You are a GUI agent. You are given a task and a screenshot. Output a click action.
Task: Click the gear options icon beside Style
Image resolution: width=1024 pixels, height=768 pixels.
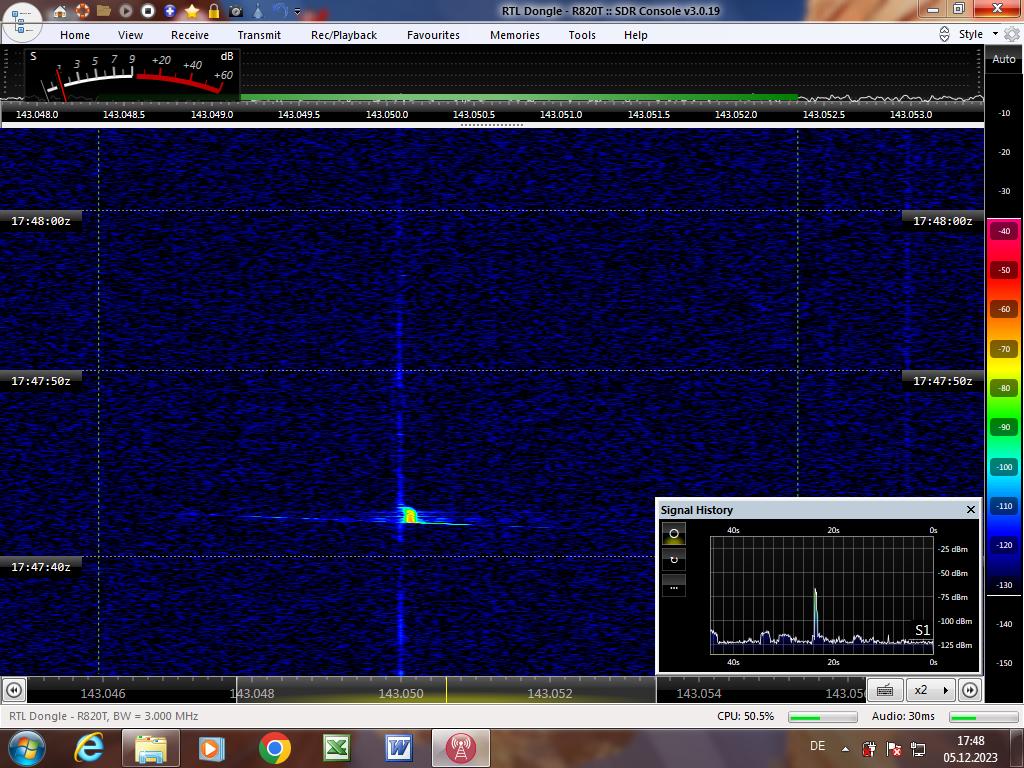pyautogui.click(x=1012, y=34)
